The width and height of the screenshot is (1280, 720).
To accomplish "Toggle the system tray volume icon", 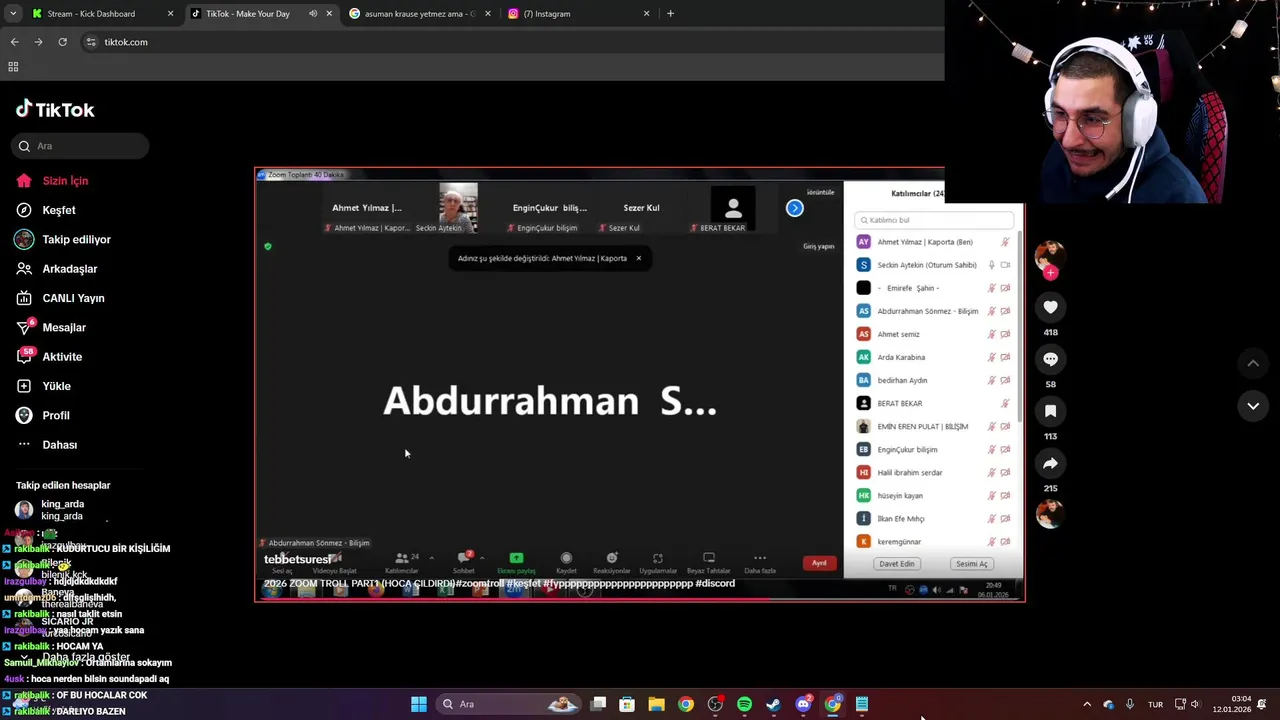I will (x=1195, y=704).
